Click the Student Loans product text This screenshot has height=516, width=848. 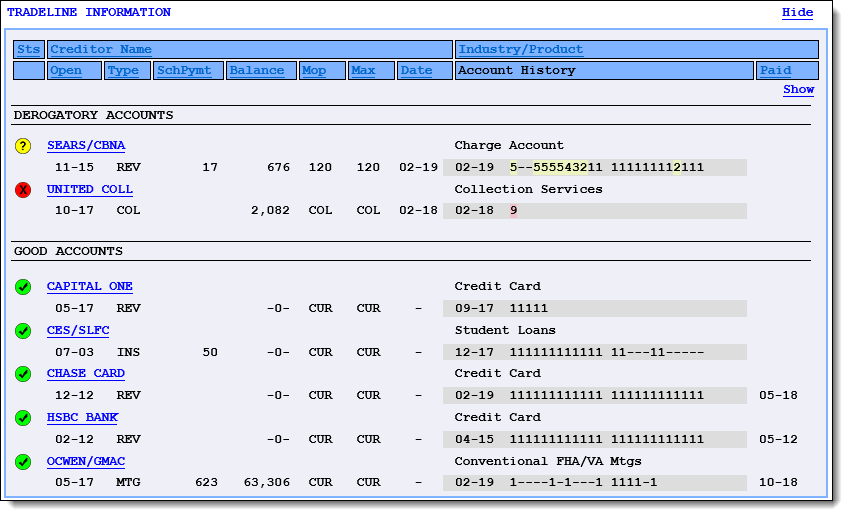click(505, 330)
